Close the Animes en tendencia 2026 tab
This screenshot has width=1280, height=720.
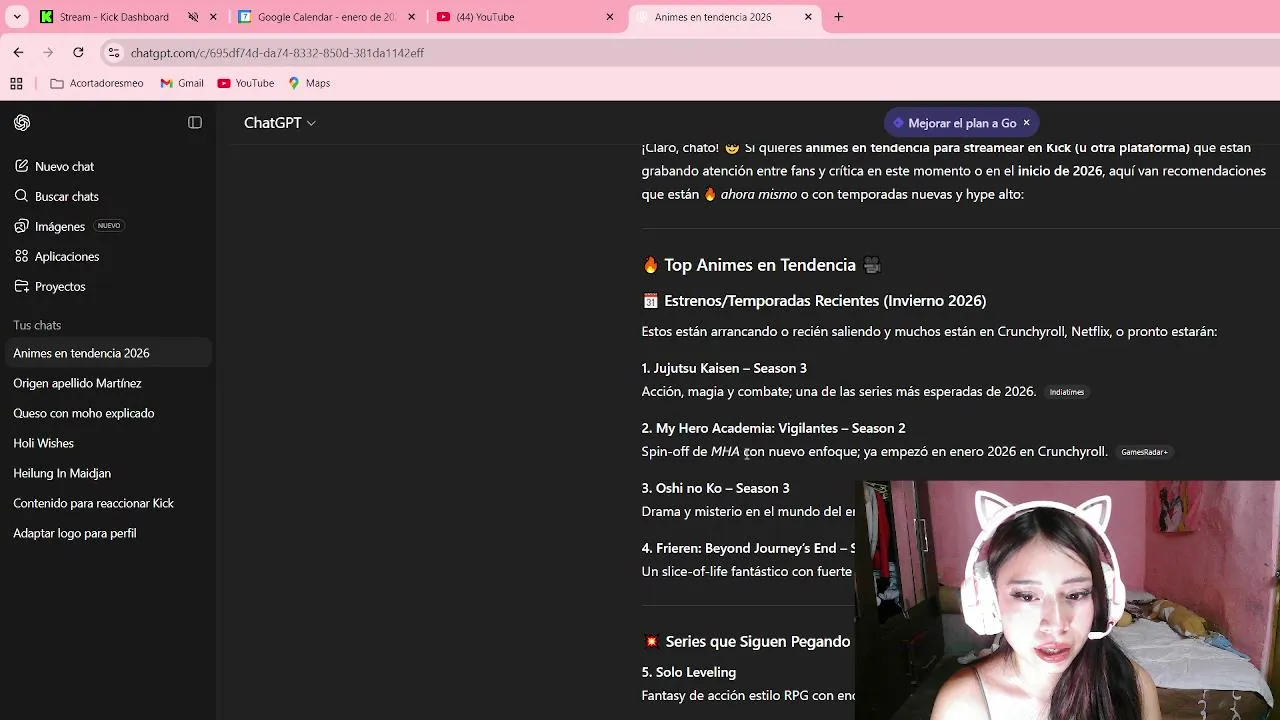point(808,17)
